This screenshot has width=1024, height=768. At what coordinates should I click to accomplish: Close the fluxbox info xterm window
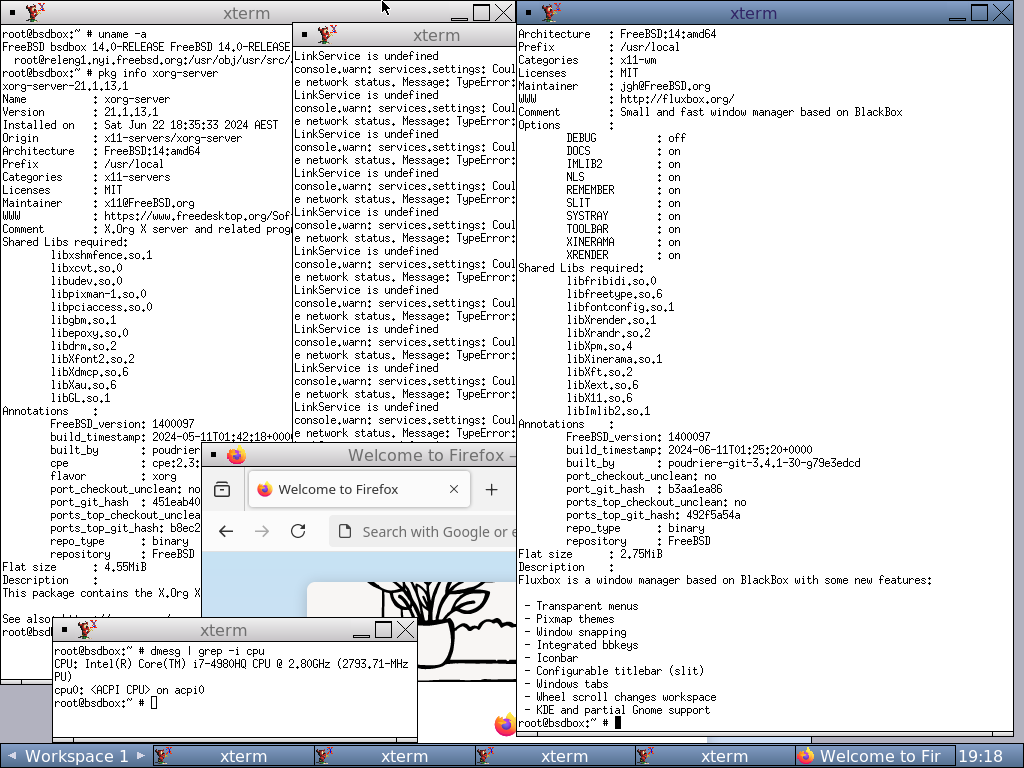(1002, 12)
